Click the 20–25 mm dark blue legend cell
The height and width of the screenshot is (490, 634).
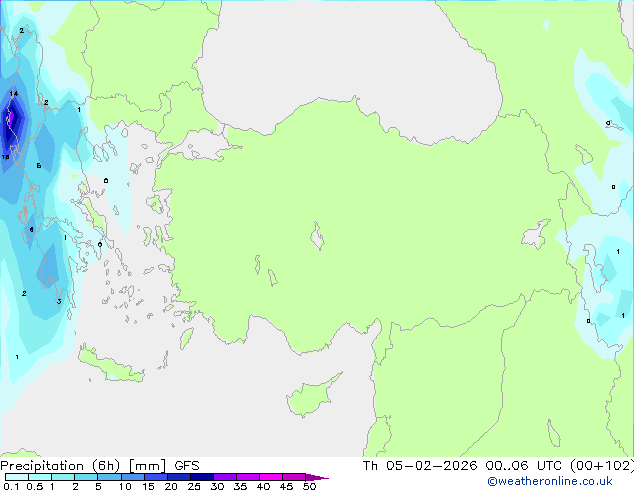179,477
